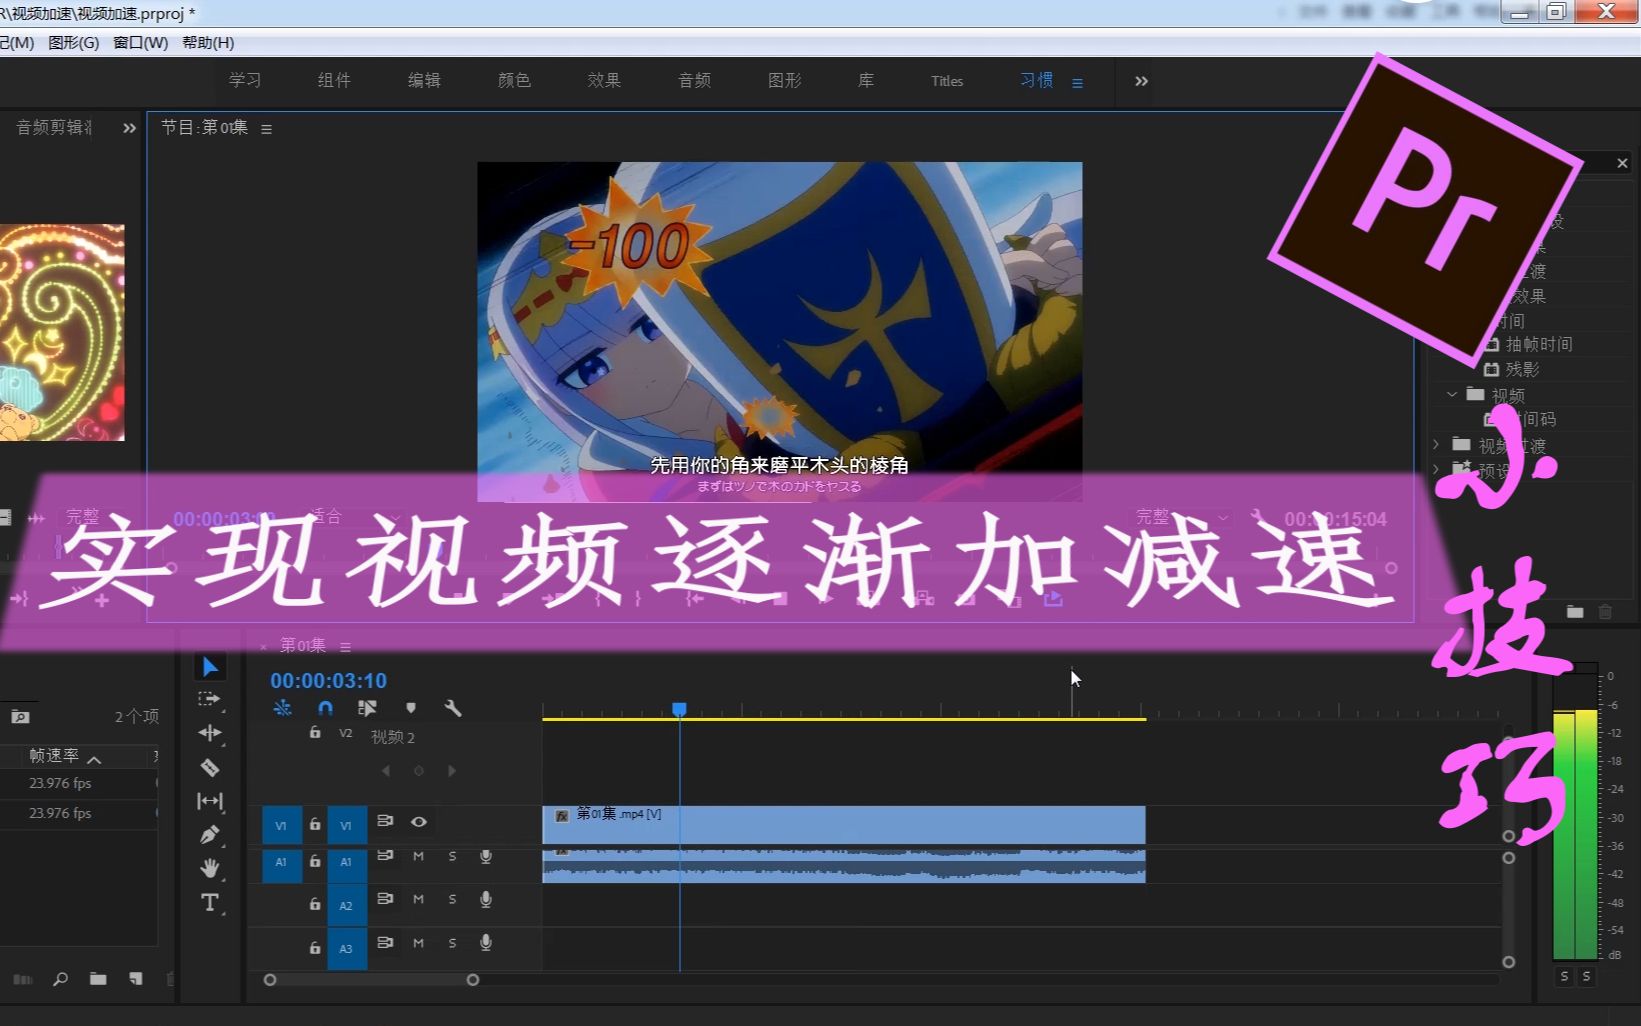The width and height of the screenshot is (1641, 1026).
Task: Mute audio track A3
Action: 418,942
